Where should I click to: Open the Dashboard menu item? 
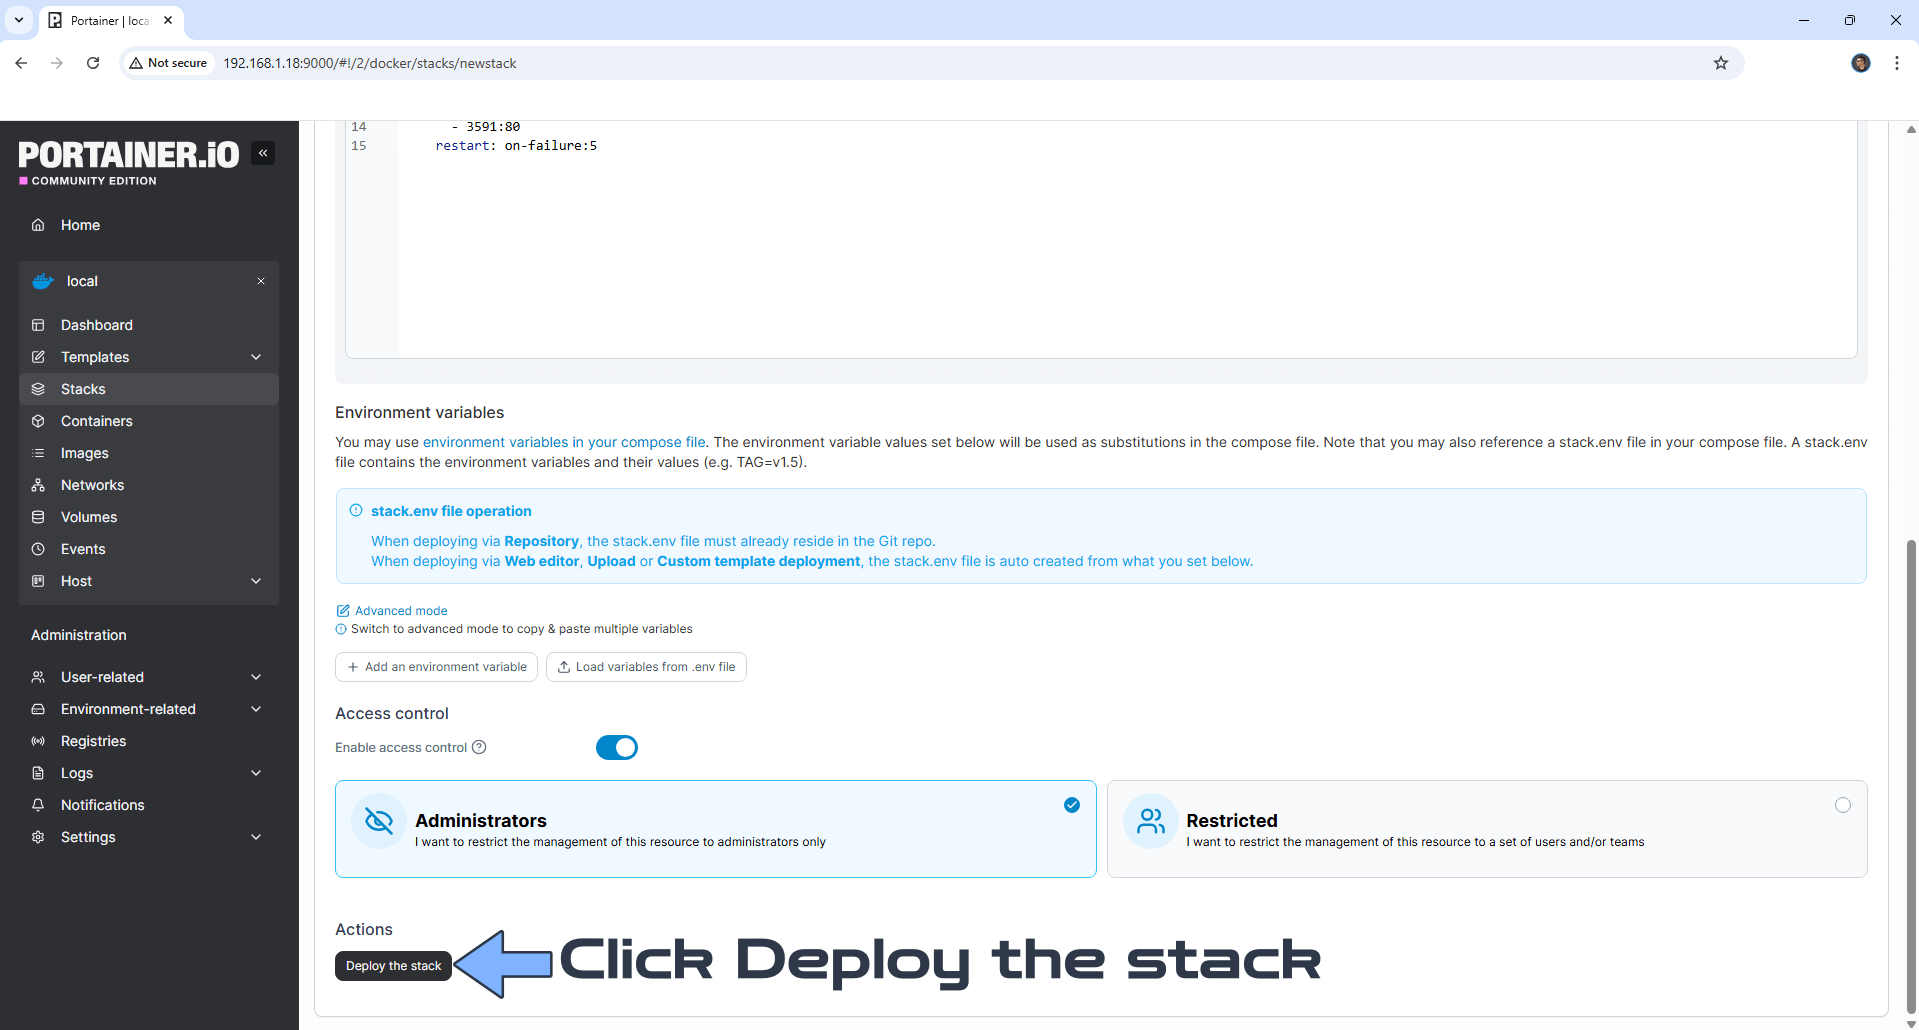[x=96, y=325]
